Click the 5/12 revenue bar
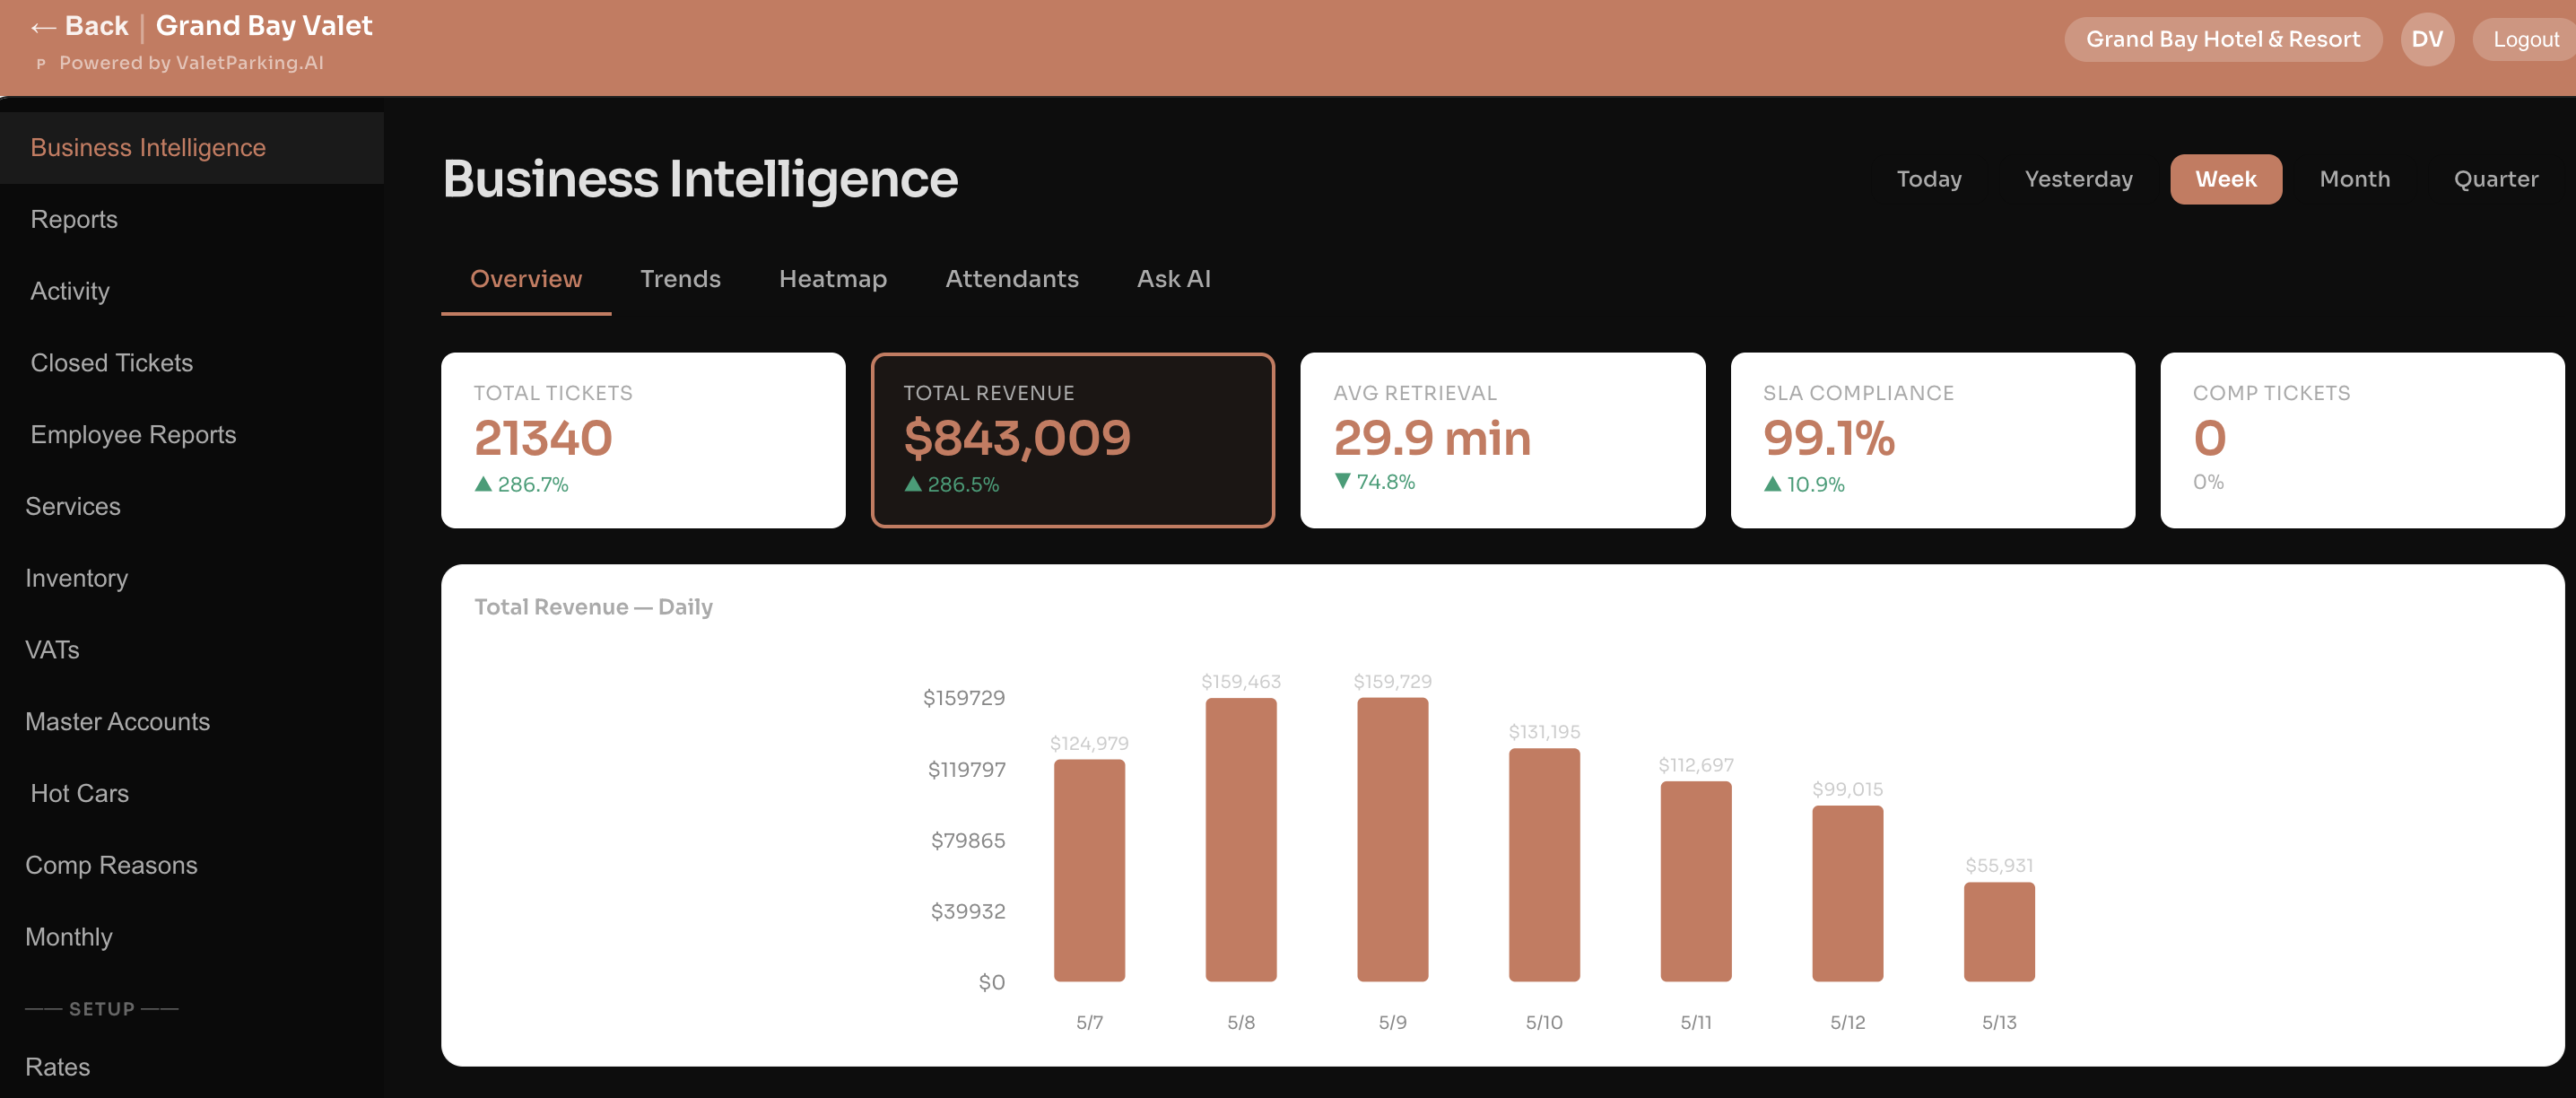Screen dimensions: 2576x1098 click(x=1848, y=894)
